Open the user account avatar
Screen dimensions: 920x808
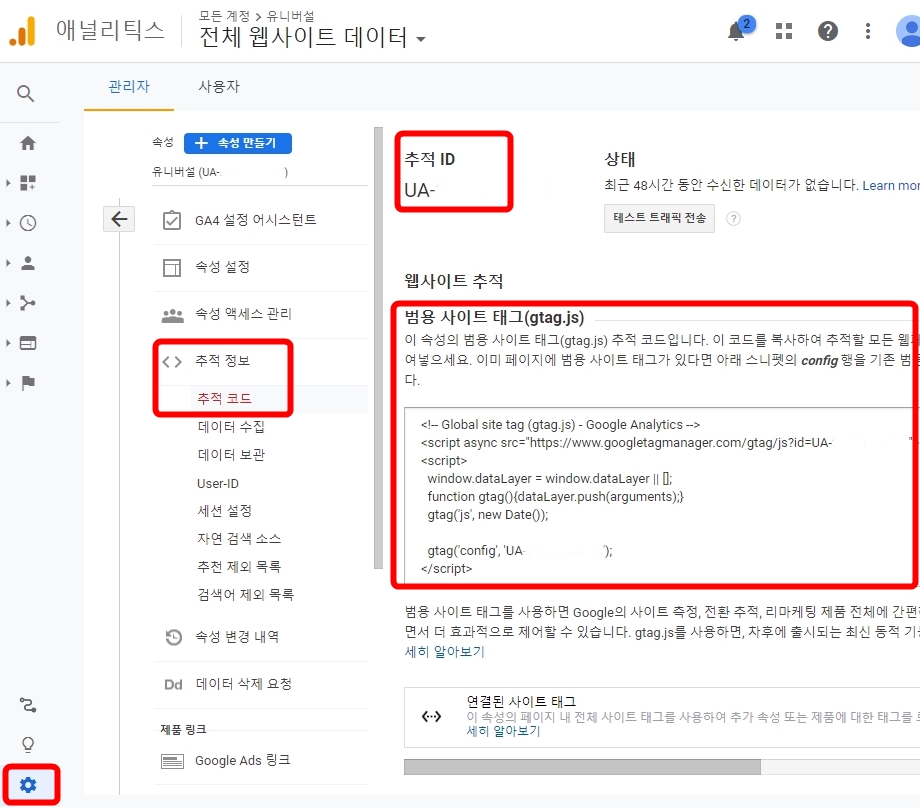coord(909,31)
